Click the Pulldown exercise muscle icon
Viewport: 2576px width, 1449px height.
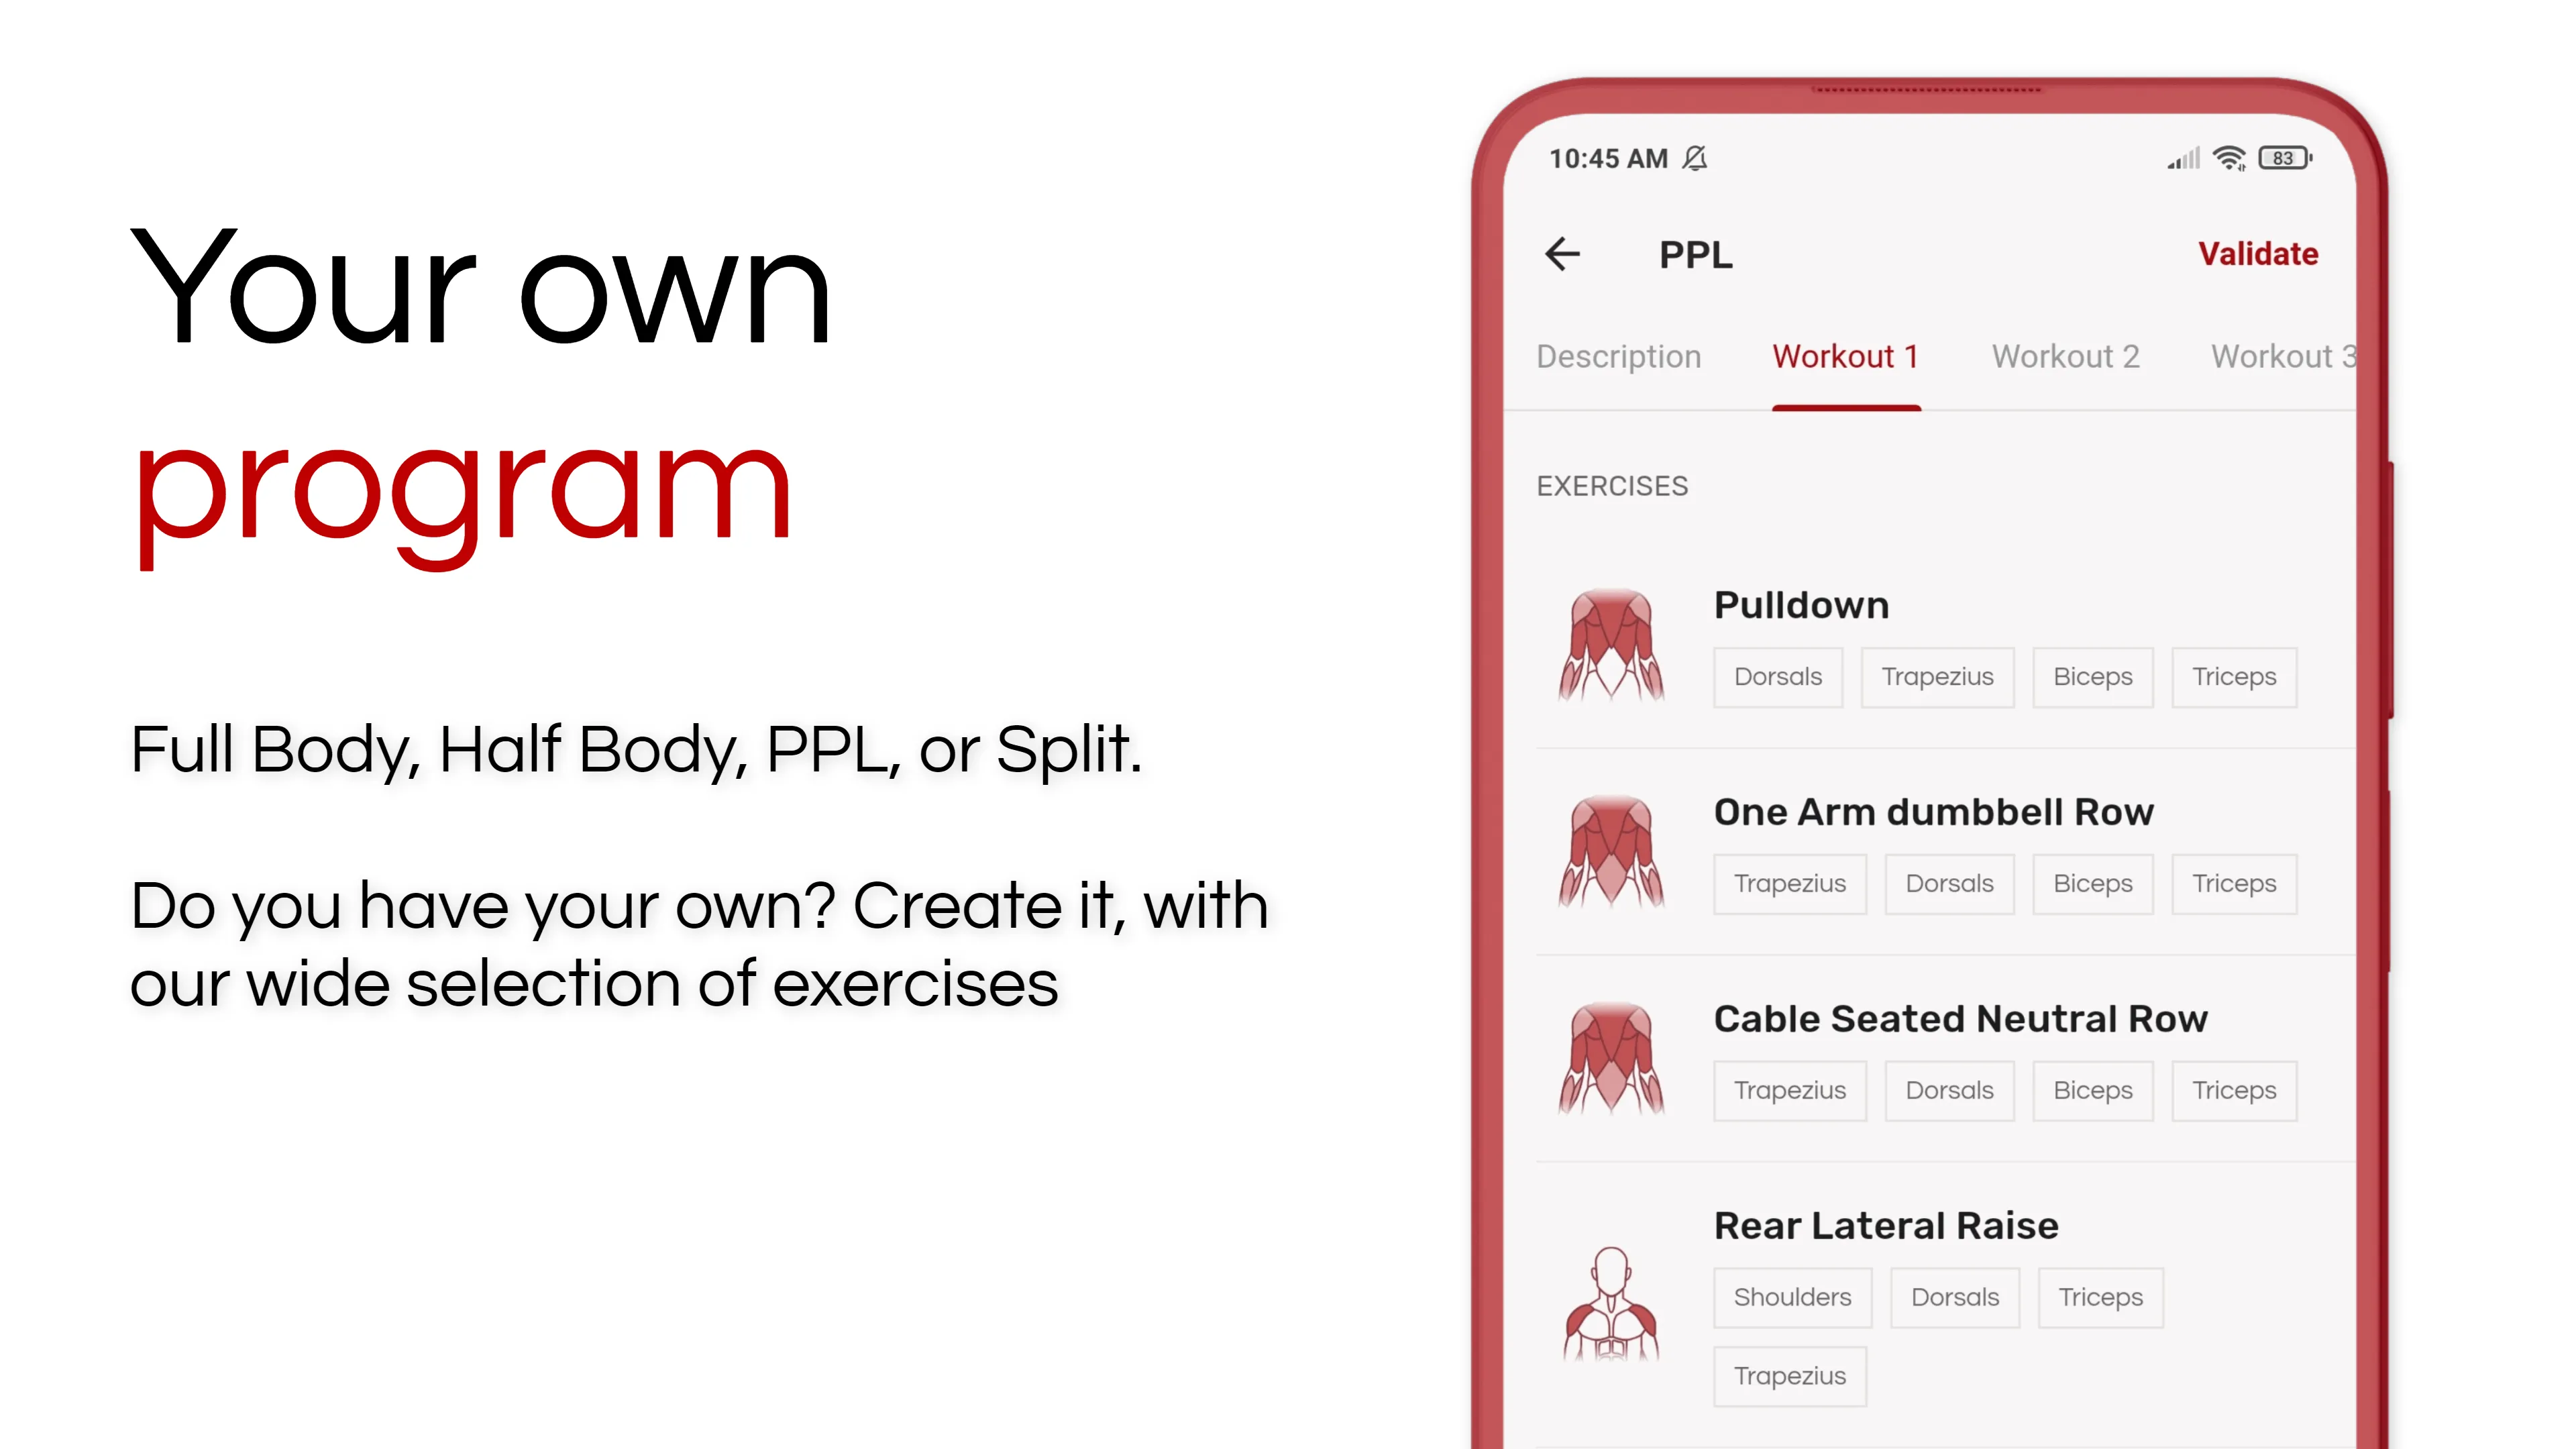(x=1610, y=641)
